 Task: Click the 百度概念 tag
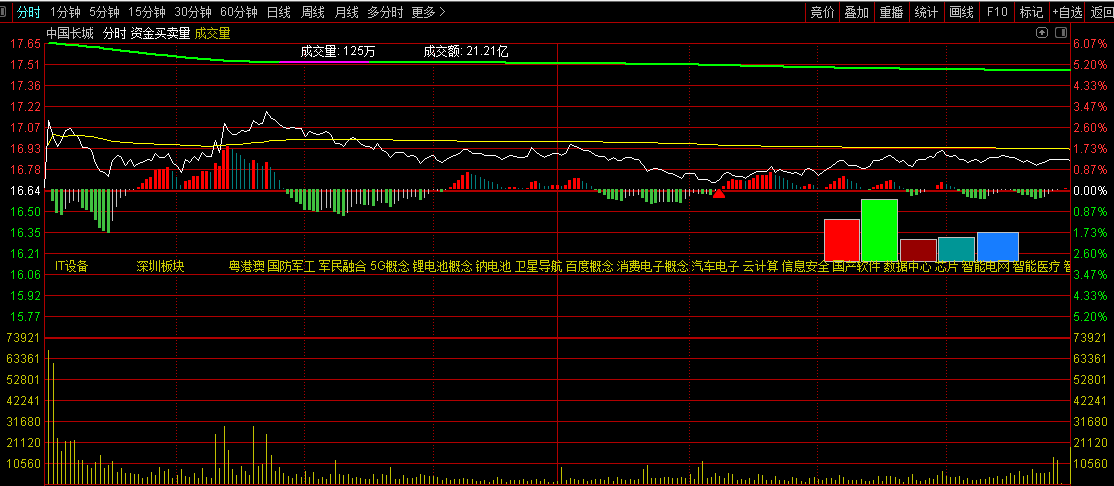[590, 267]
